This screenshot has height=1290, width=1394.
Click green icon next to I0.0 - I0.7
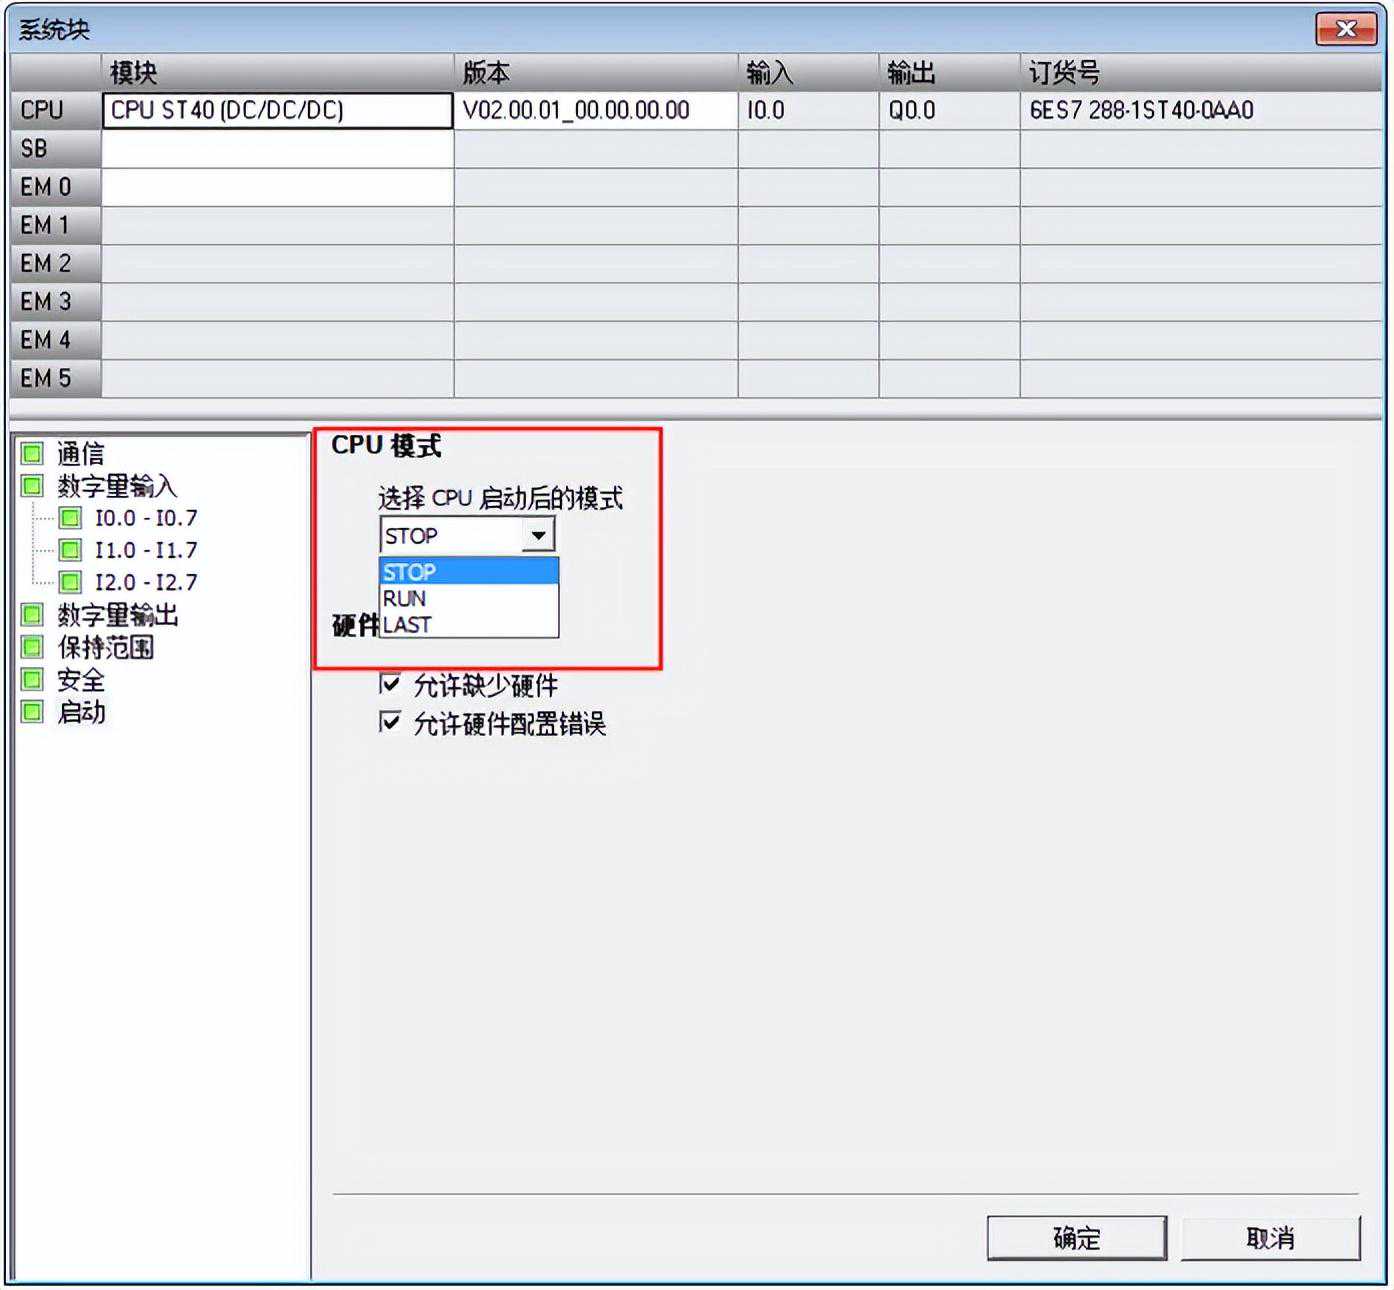(x=70, y=518)
